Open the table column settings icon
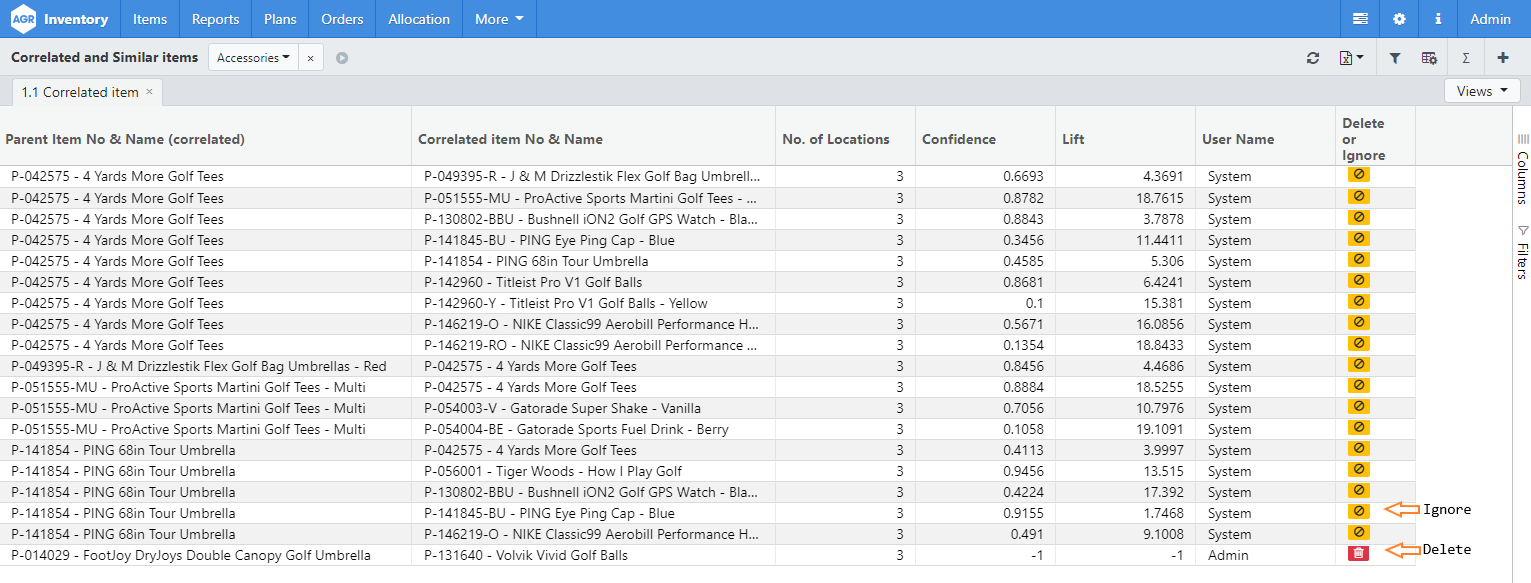 pos(1429,58)
